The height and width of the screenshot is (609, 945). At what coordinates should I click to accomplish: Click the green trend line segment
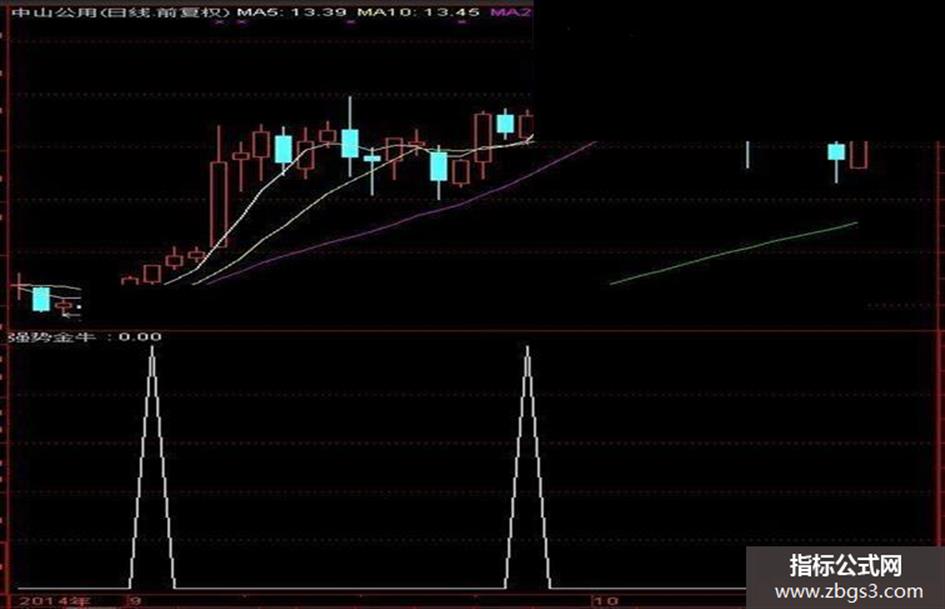pyautogui.click(x=733, y=253)
